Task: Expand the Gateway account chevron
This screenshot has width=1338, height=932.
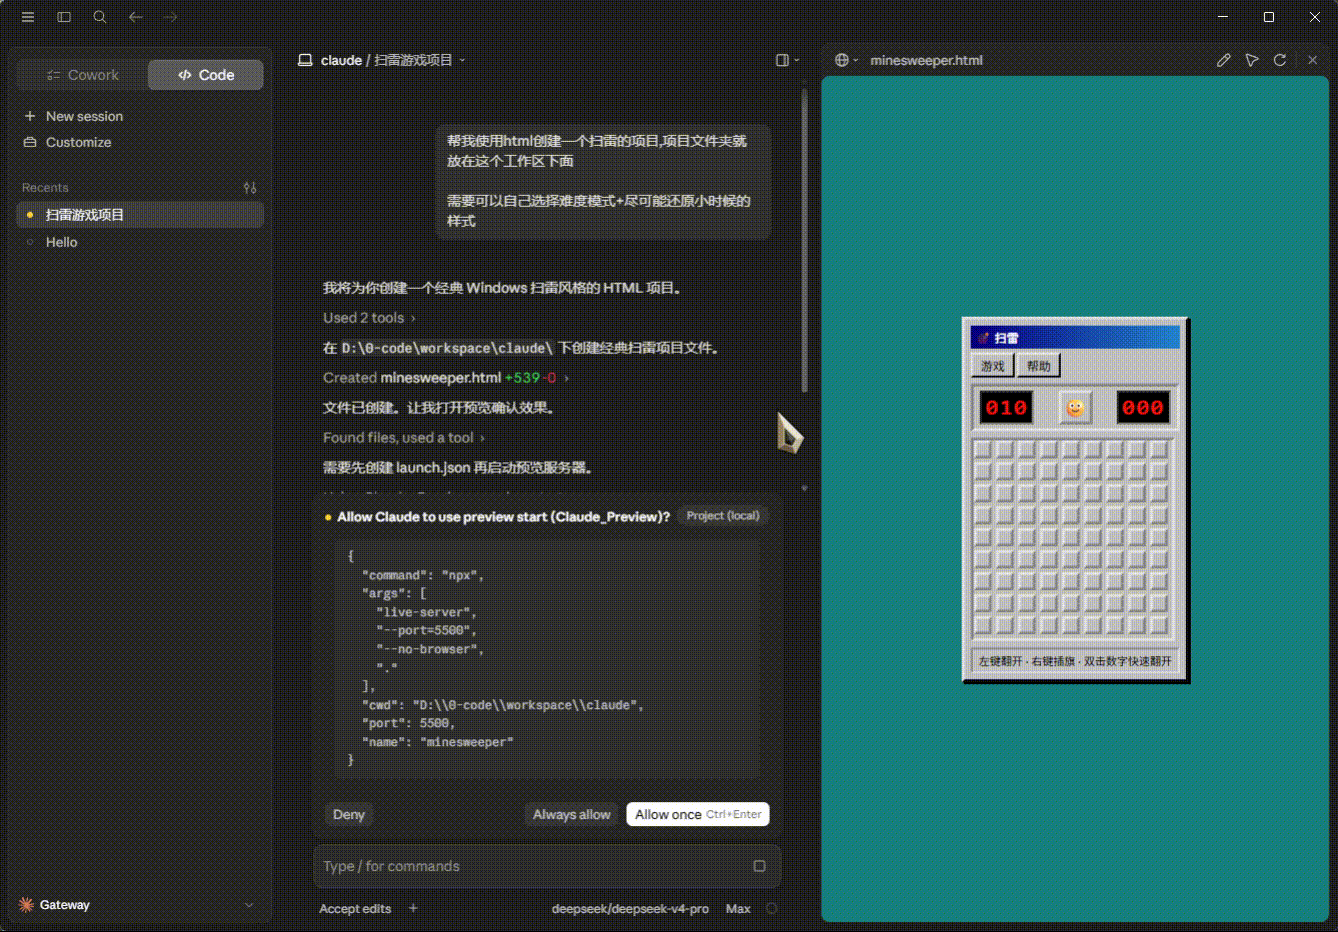Action: [249, 905]
